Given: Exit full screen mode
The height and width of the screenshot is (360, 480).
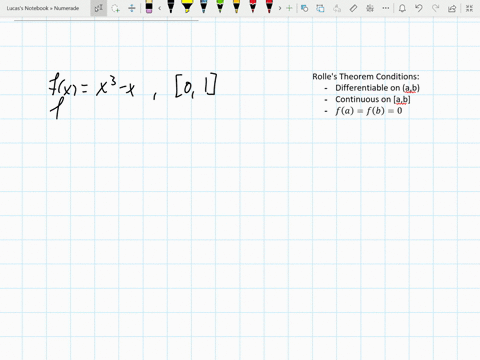Looking at the screenshot, I should [x=469, y=8].
